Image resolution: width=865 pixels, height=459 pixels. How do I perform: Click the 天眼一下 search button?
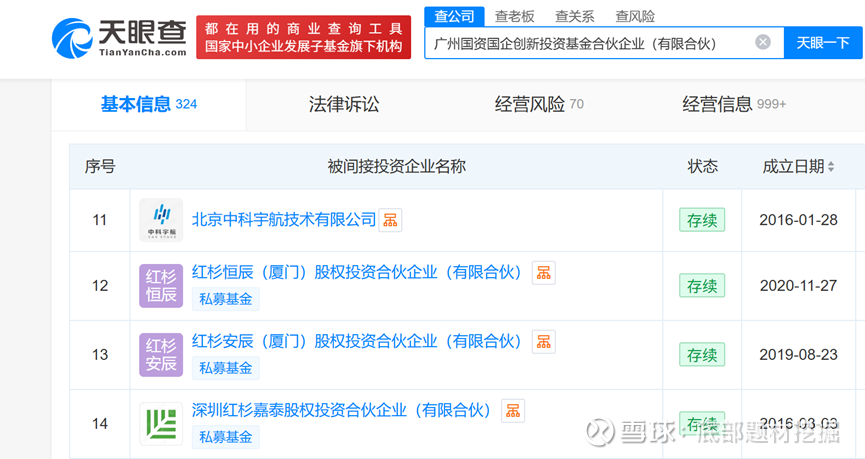[x=823, y=42]
